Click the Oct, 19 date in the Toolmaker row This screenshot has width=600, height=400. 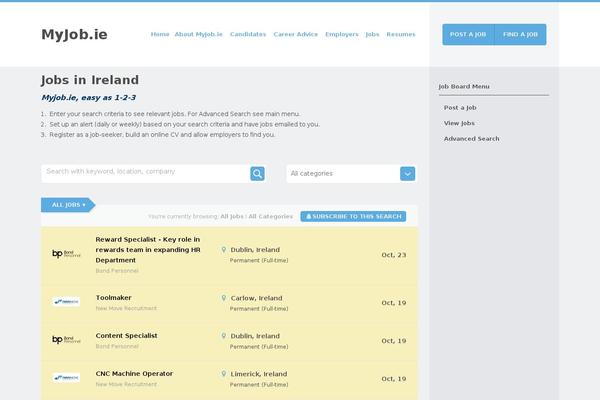[393, 302]
